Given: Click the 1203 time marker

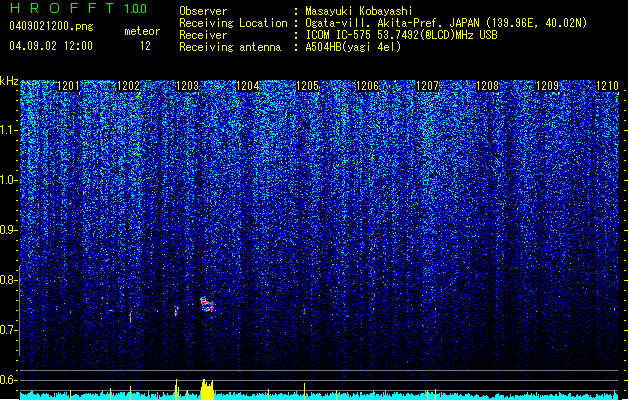Looking at the screenshot, I should point(187,85).
